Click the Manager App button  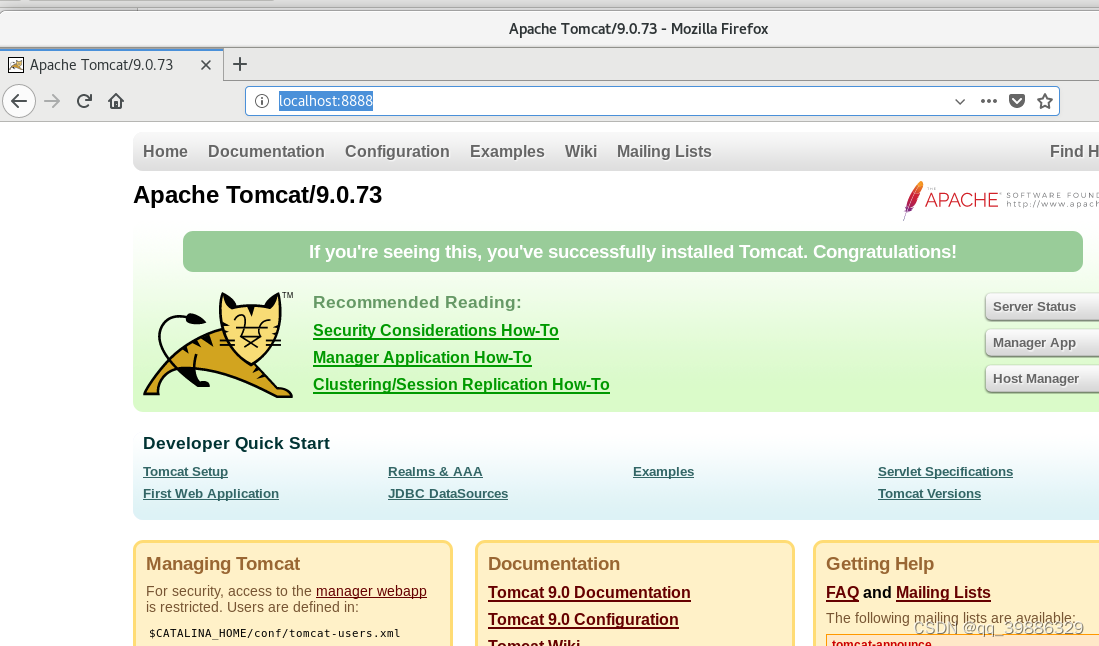point(1042,343)
